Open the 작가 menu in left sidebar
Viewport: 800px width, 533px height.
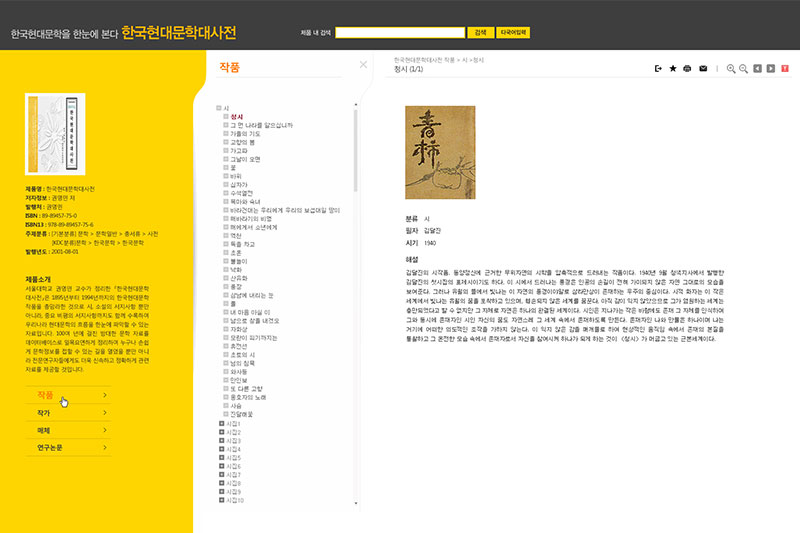tap(68, 413)
